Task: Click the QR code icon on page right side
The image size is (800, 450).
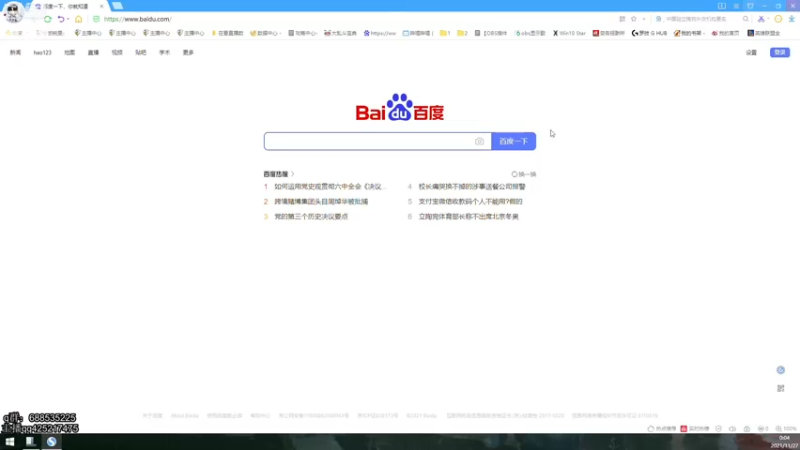Action: [781, 388]
